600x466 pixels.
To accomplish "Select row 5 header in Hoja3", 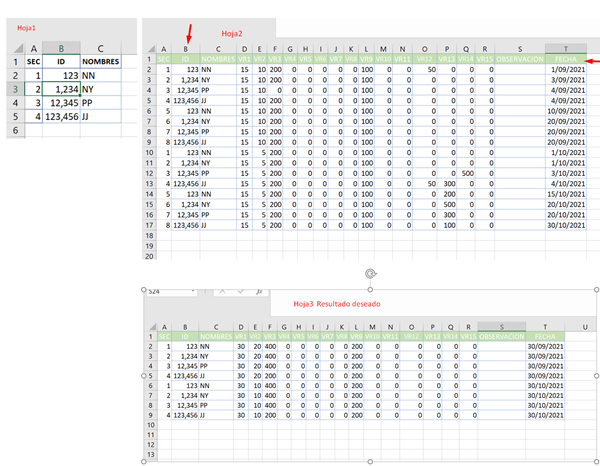I will 151,376.
